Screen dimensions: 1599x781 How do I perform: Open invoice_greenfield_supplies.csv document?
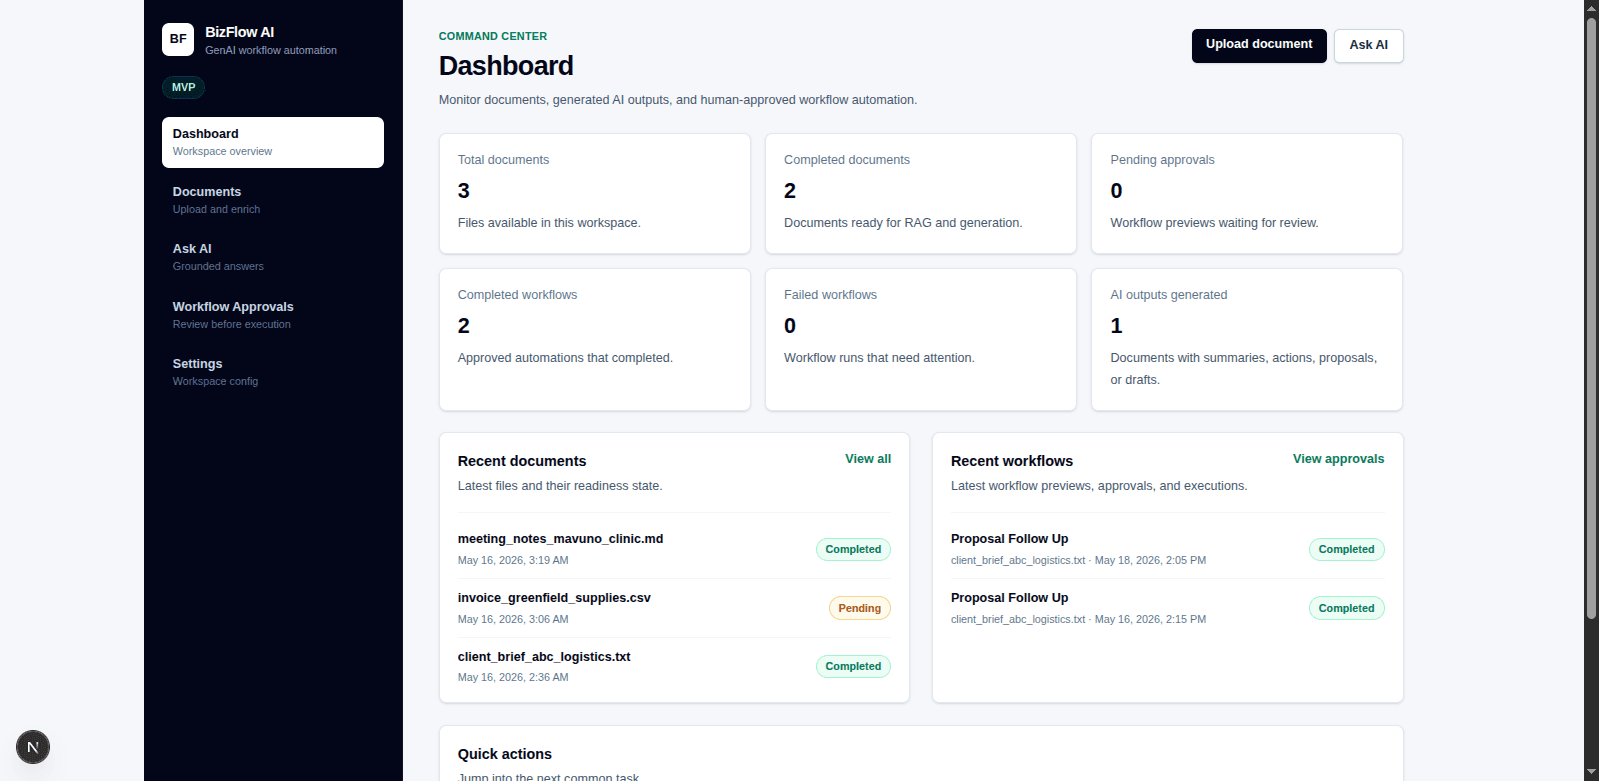[554, 598]
